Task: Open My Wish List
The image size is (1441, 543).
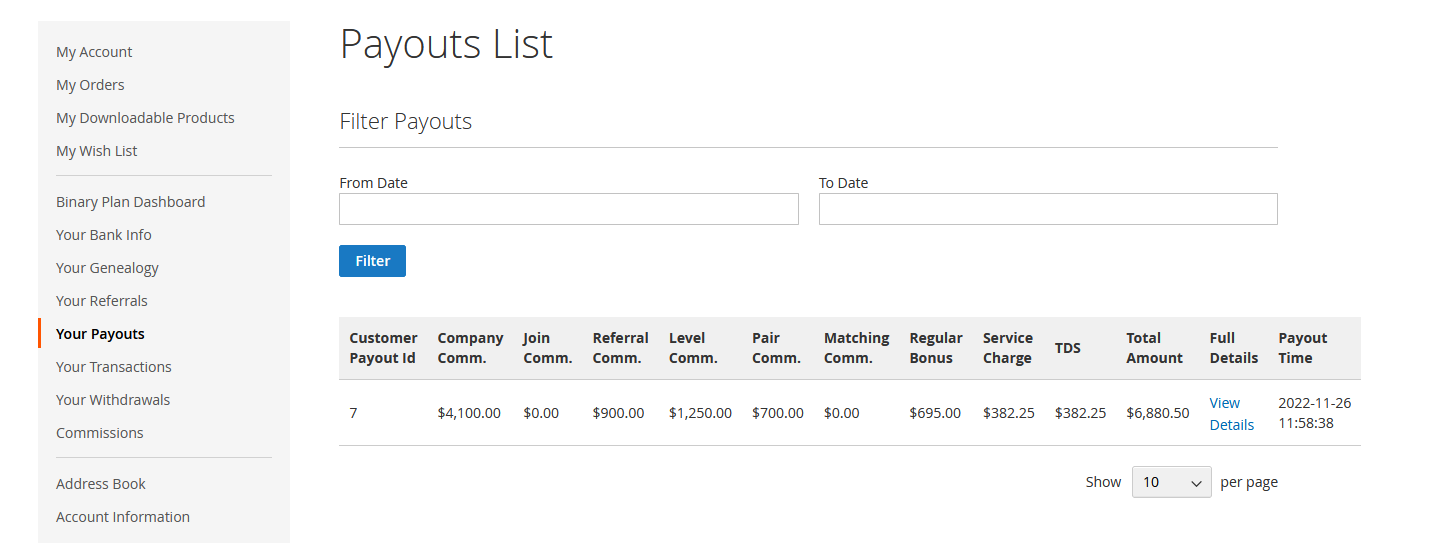Action: (x=97, y=151)
